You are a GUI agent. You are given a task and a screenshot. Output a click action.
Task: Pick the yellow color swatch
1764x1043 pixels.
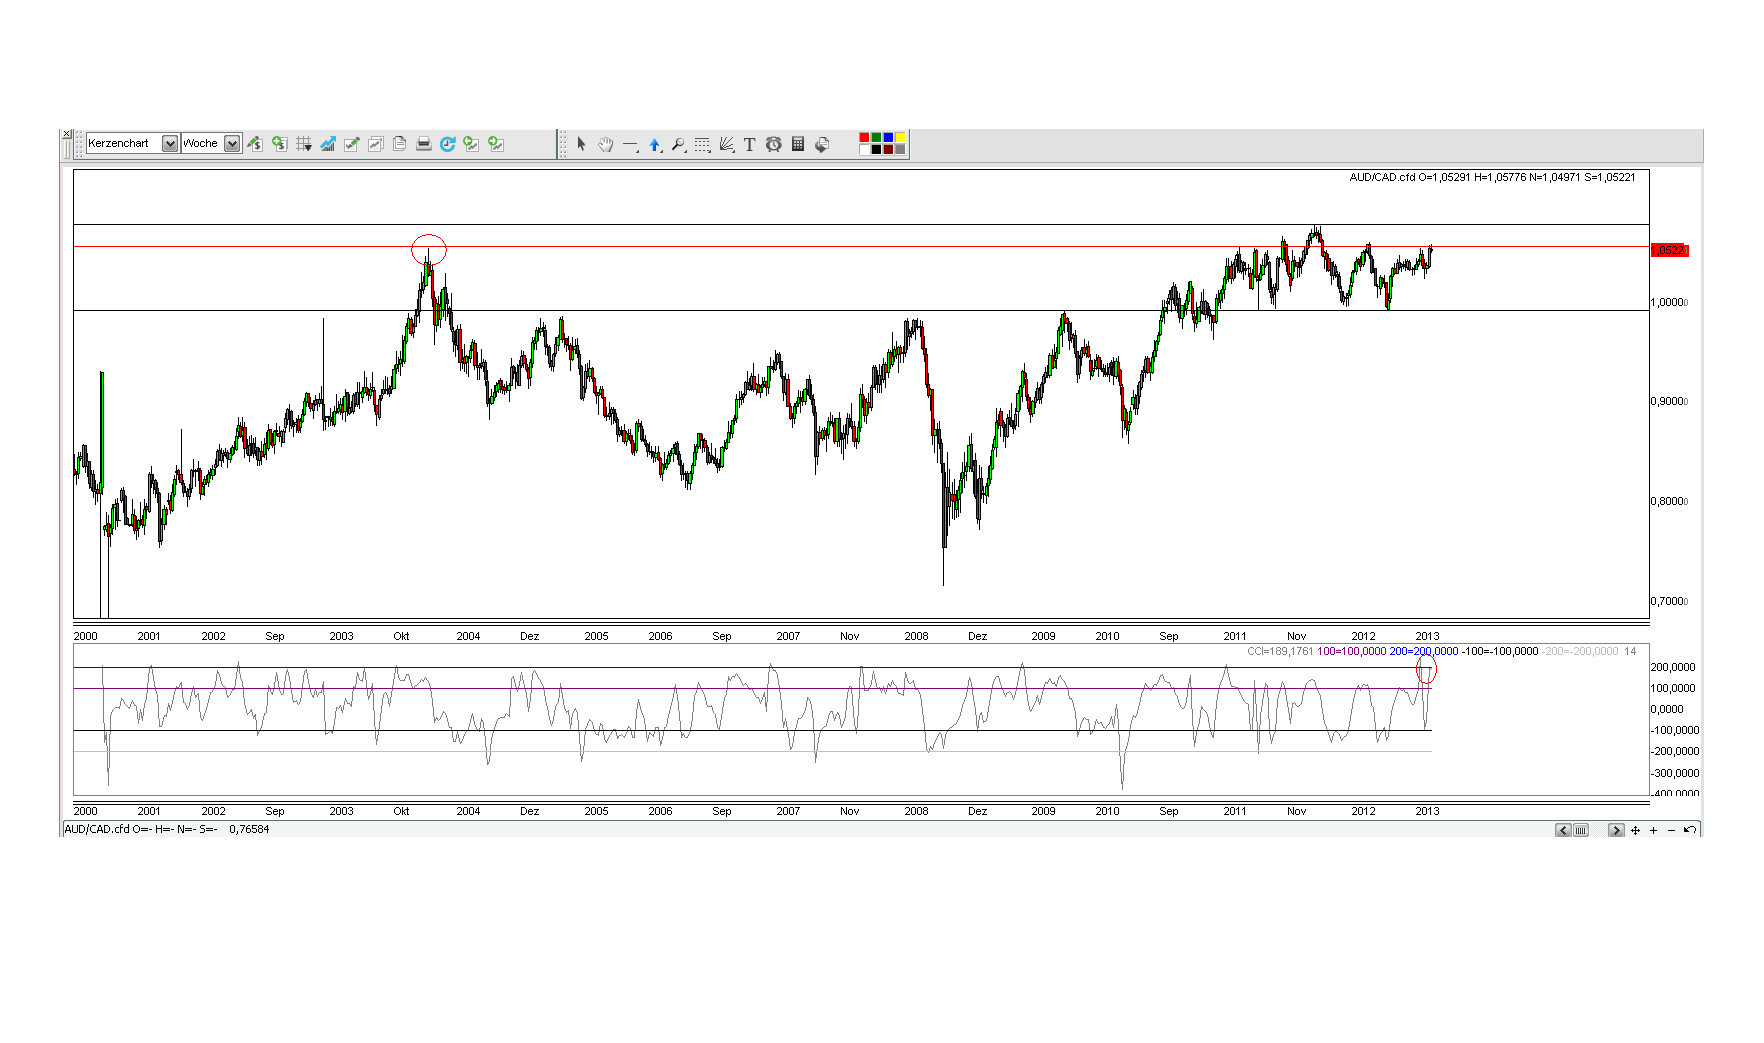pyautogui.click(x=900, y=138)
